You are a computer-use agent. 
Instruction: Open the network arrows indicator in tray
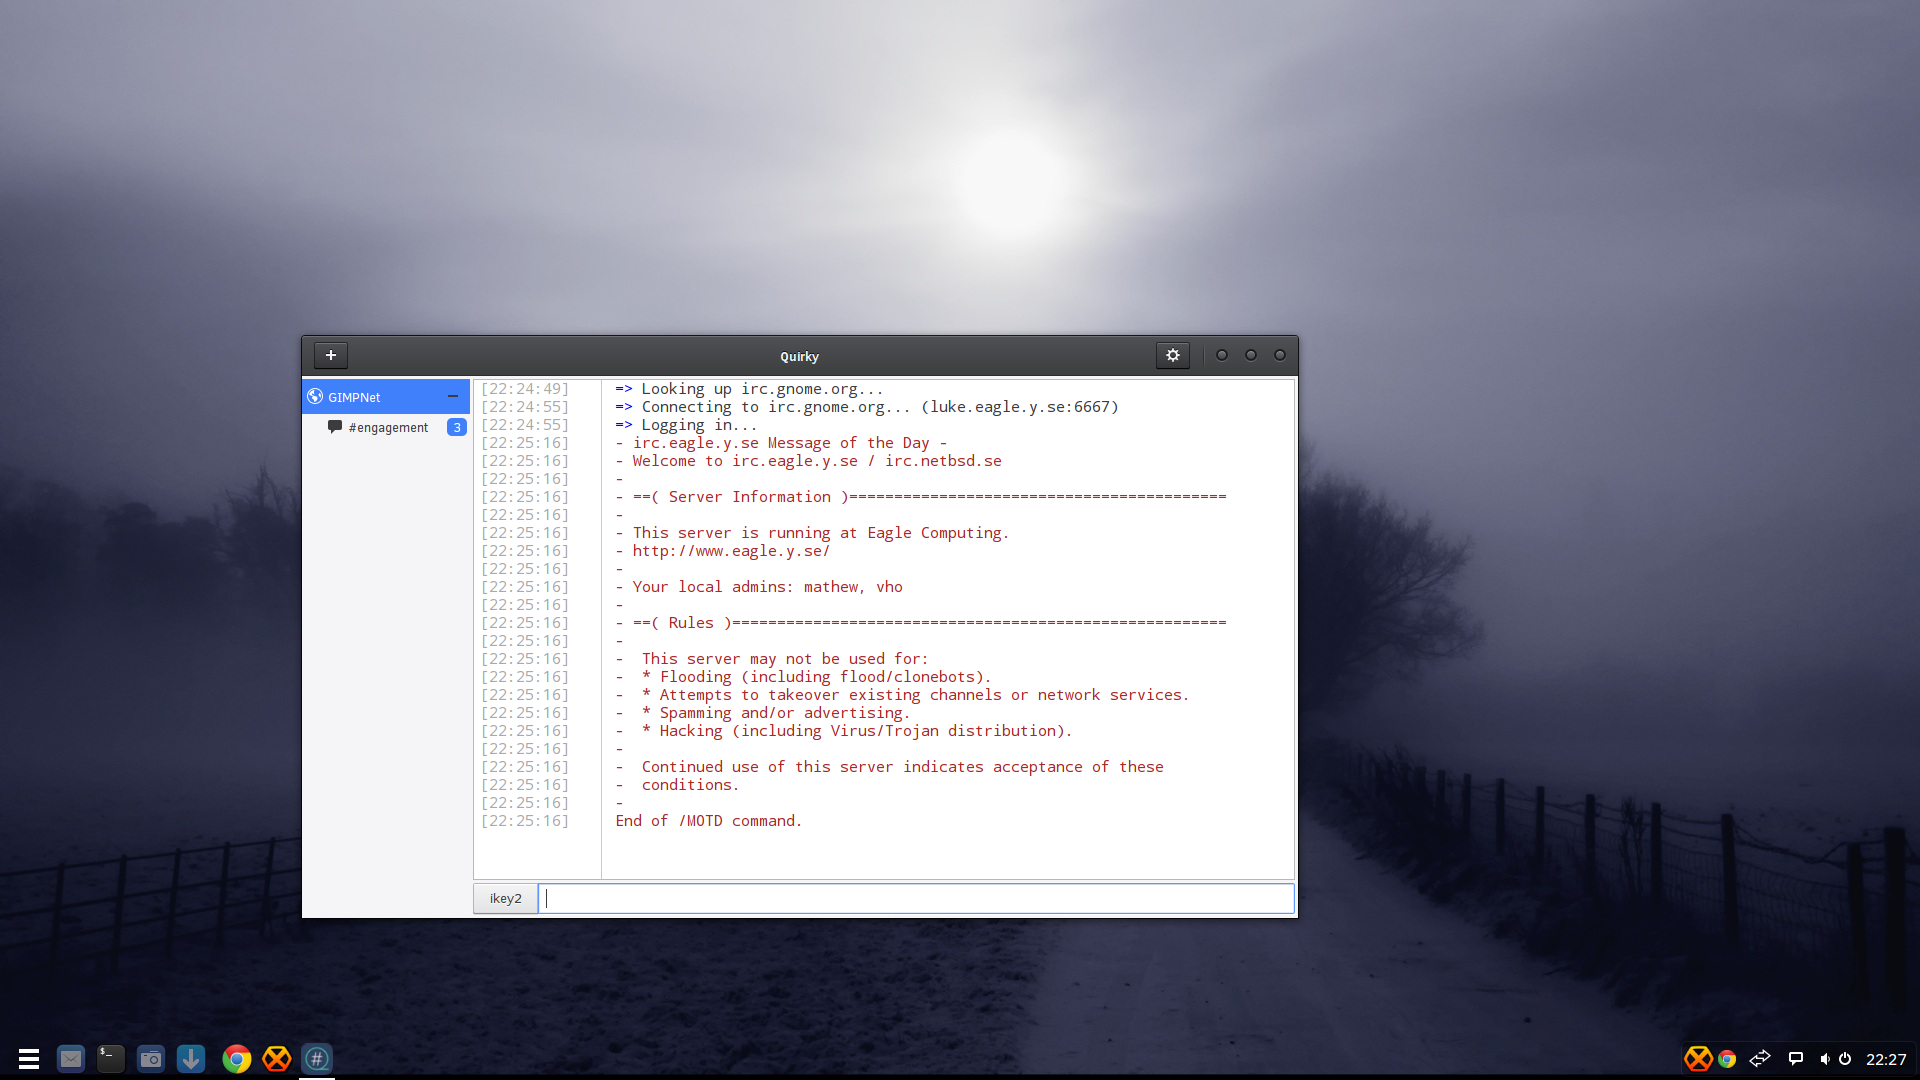pyautogui.click(x=1760, y=1058)
